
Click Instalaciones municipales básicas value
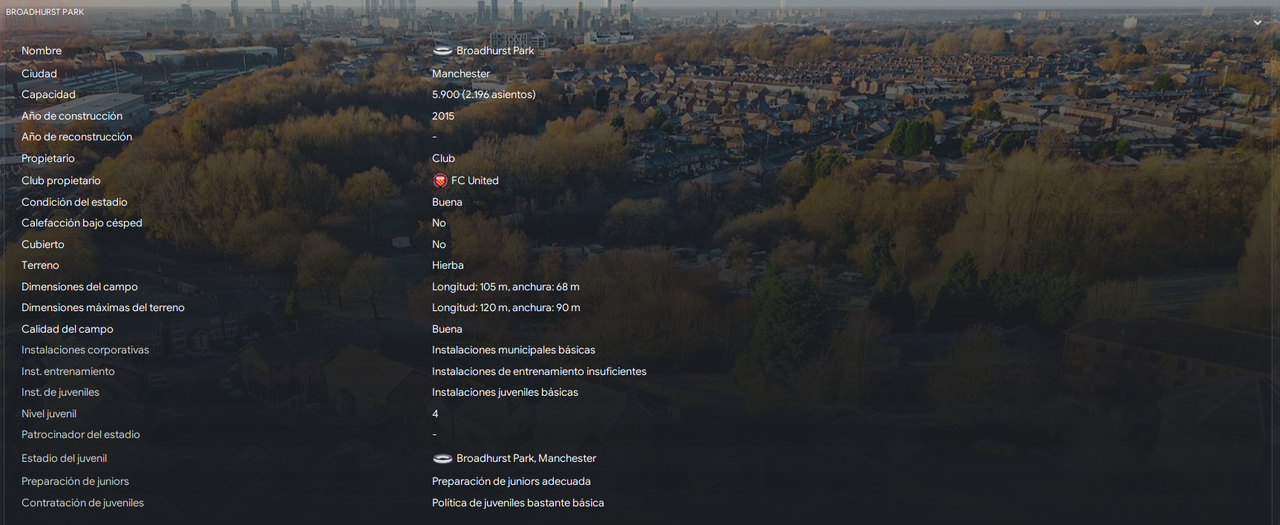(513, 350)
